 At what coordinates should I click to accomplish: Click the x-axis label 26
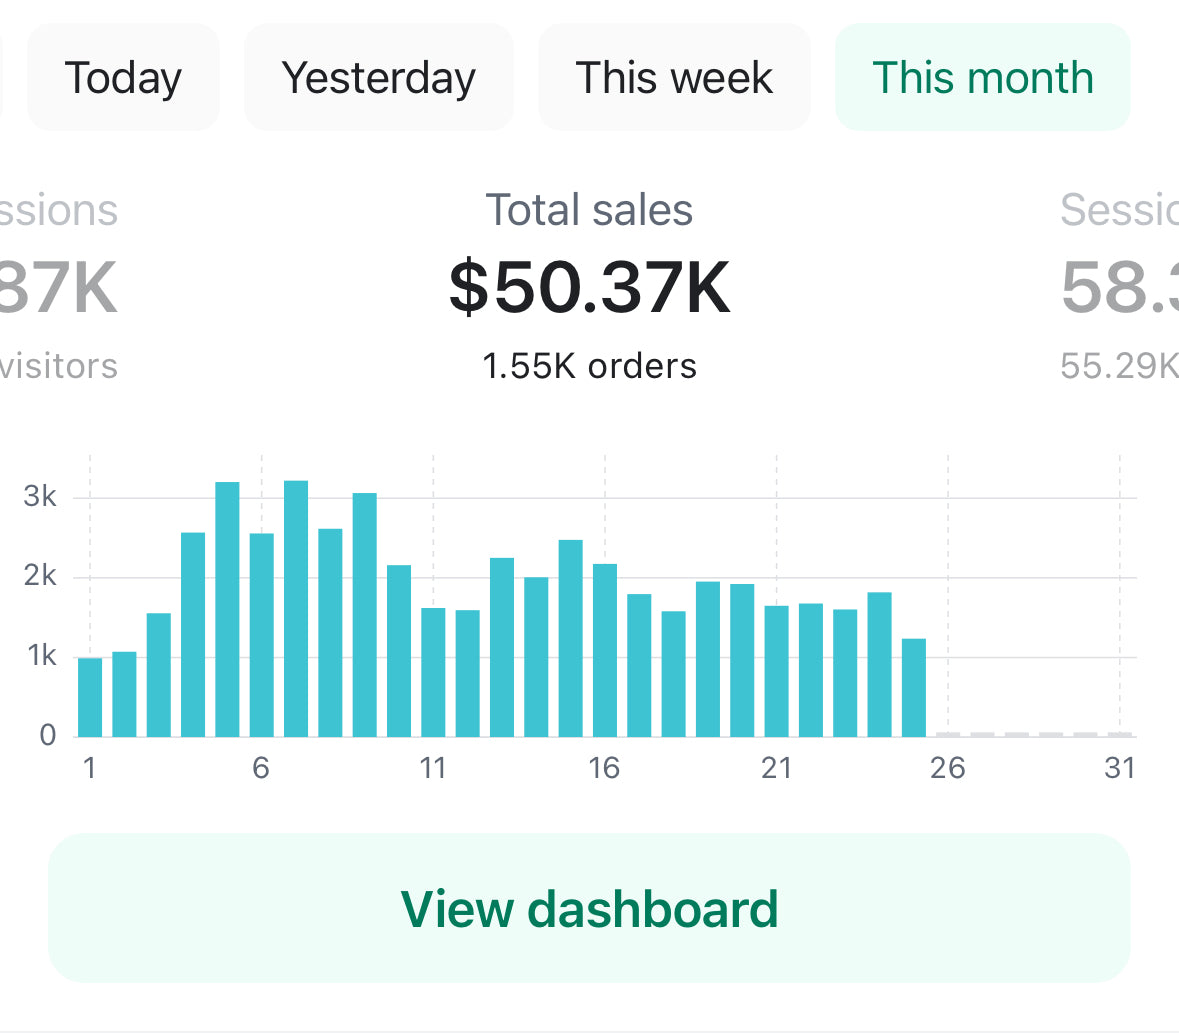(948, 768)
